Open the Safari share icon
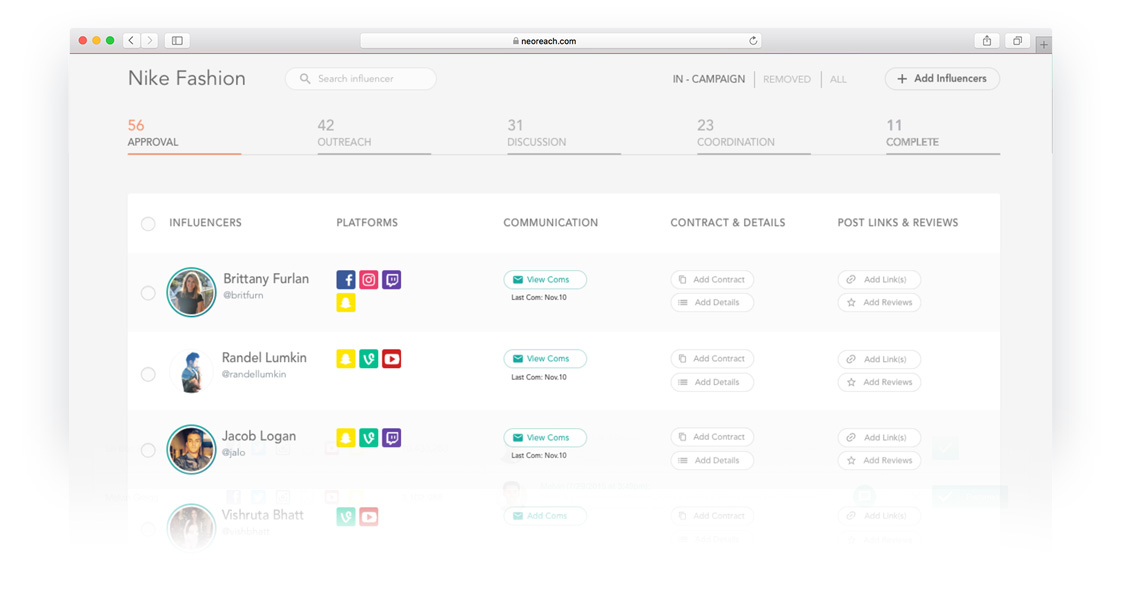The image size is (1129, 600). tap(987, 41)
